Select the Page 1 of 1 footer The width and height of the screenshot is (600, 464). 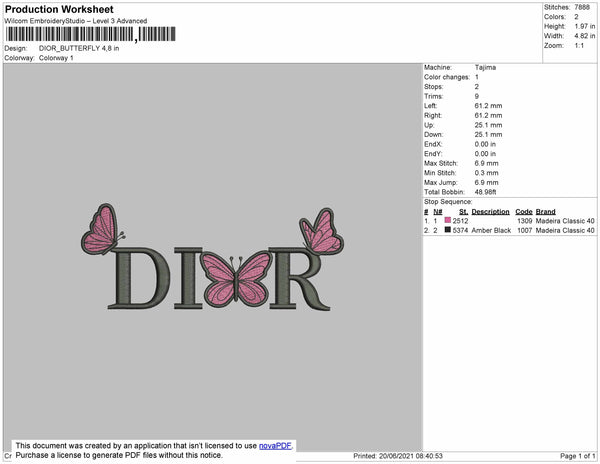577,456
